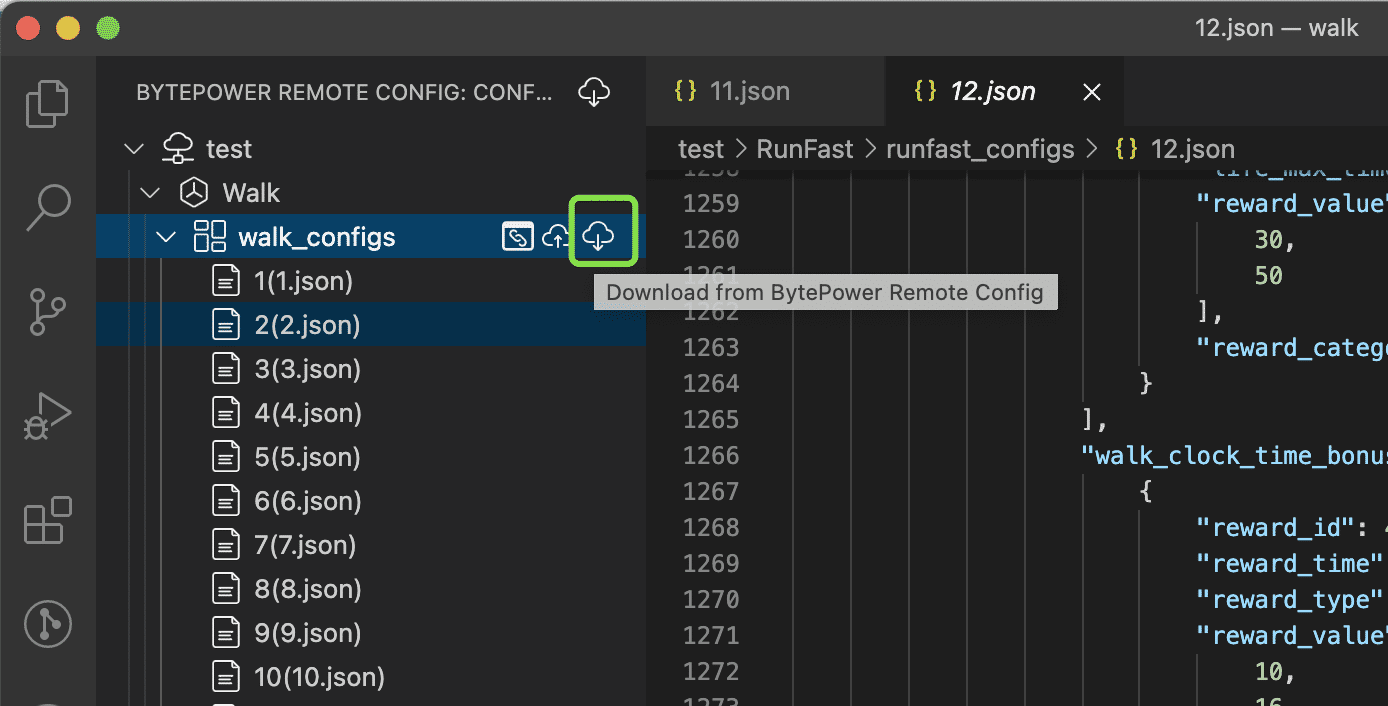Click line number 1272 in gutter
The image size is (1388, 706).
pos(711,671)
